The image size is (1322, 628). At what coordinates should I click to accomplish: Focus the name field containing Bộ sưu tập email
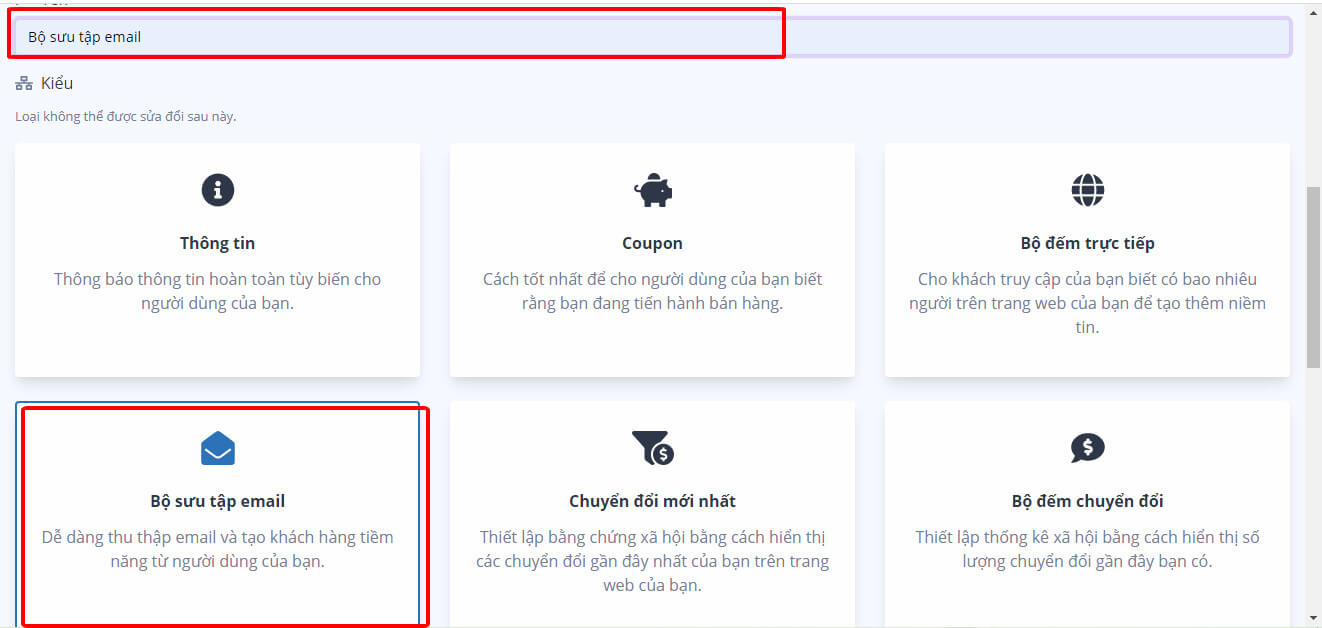click(x=650, y=37)
